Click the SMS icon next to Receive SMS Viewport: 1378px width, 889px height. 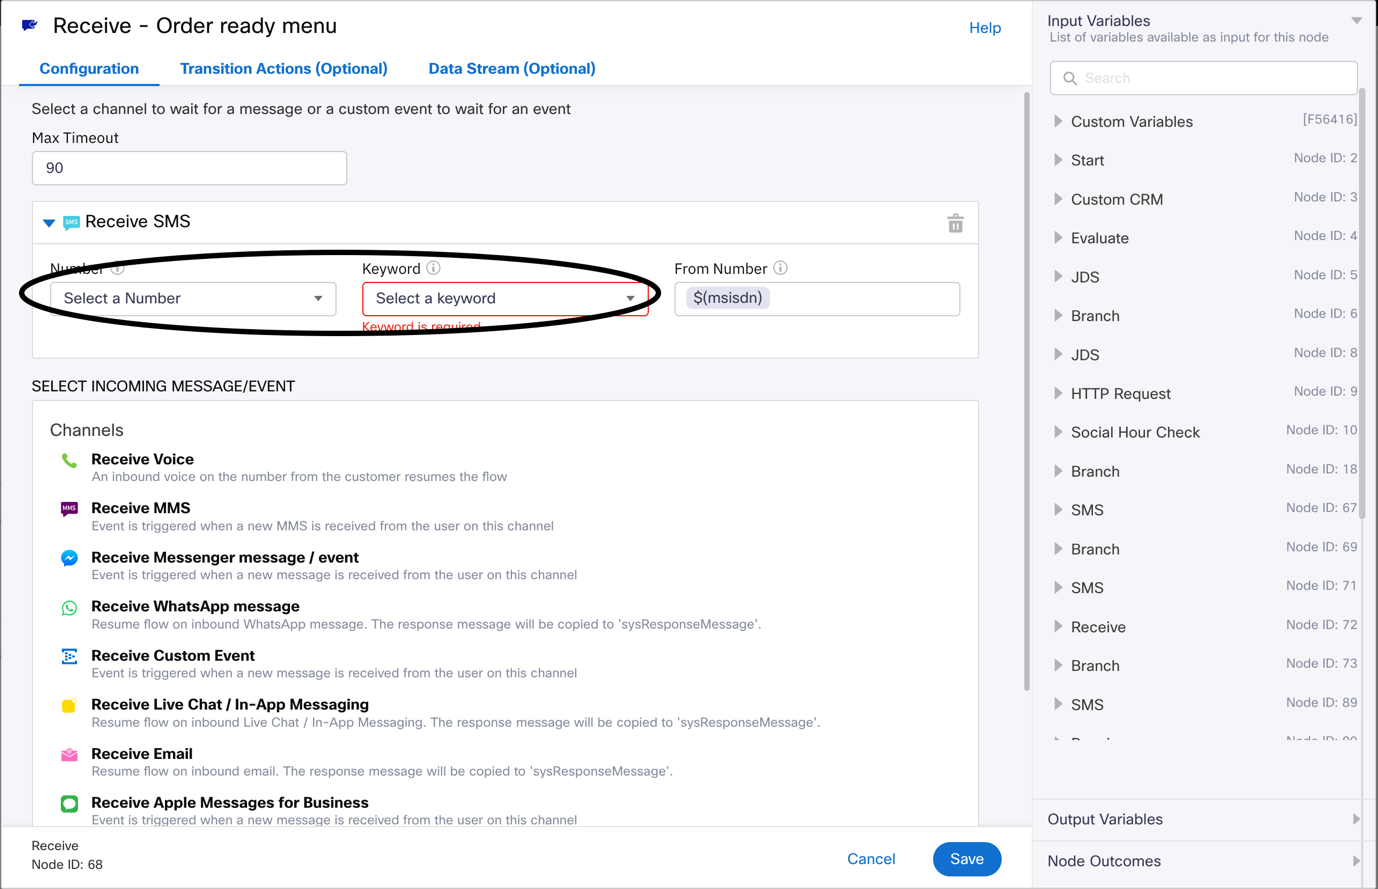coord(71,222)
